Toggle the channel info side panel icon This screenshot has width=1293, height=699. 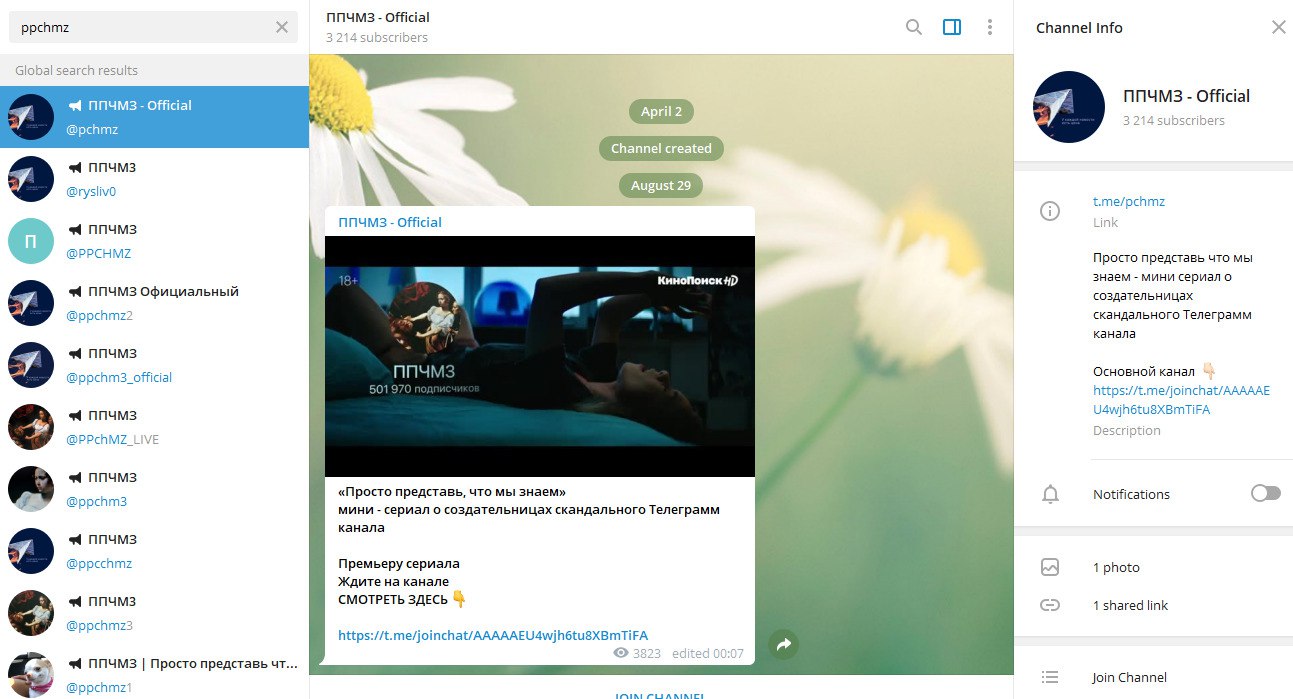[x=952, y=27]
